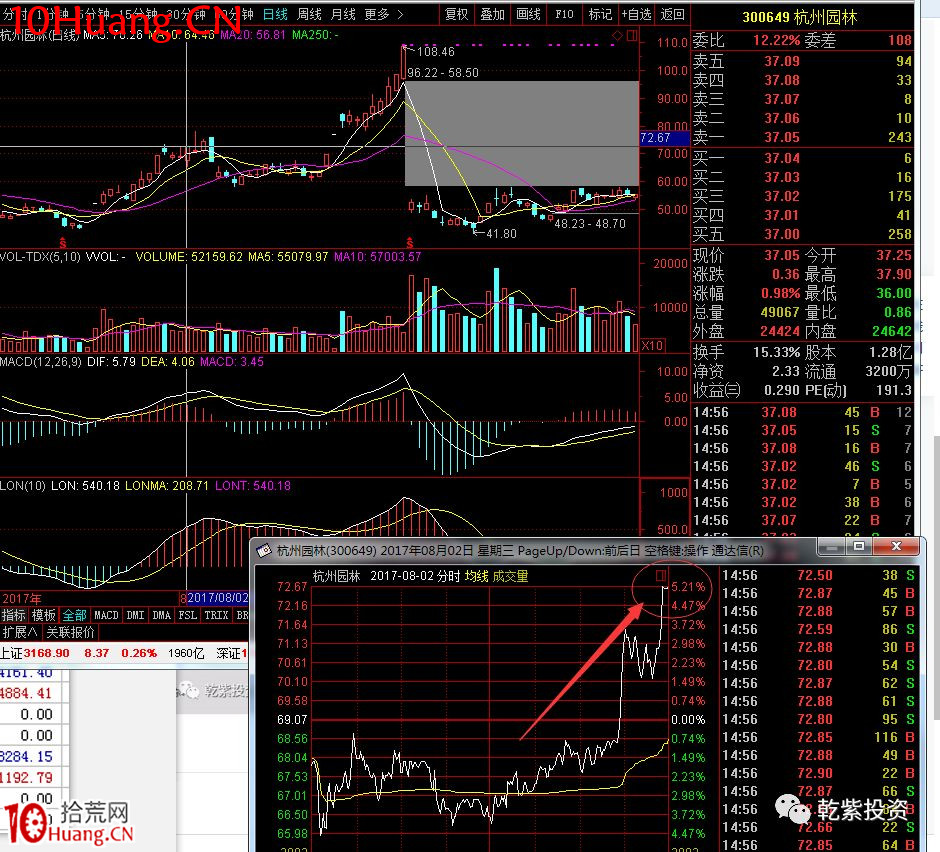This screenshot has height=852, width=940.
Task: Click the 现价 value 37.05
Action: pyautogui.click(x=782, y=255)
